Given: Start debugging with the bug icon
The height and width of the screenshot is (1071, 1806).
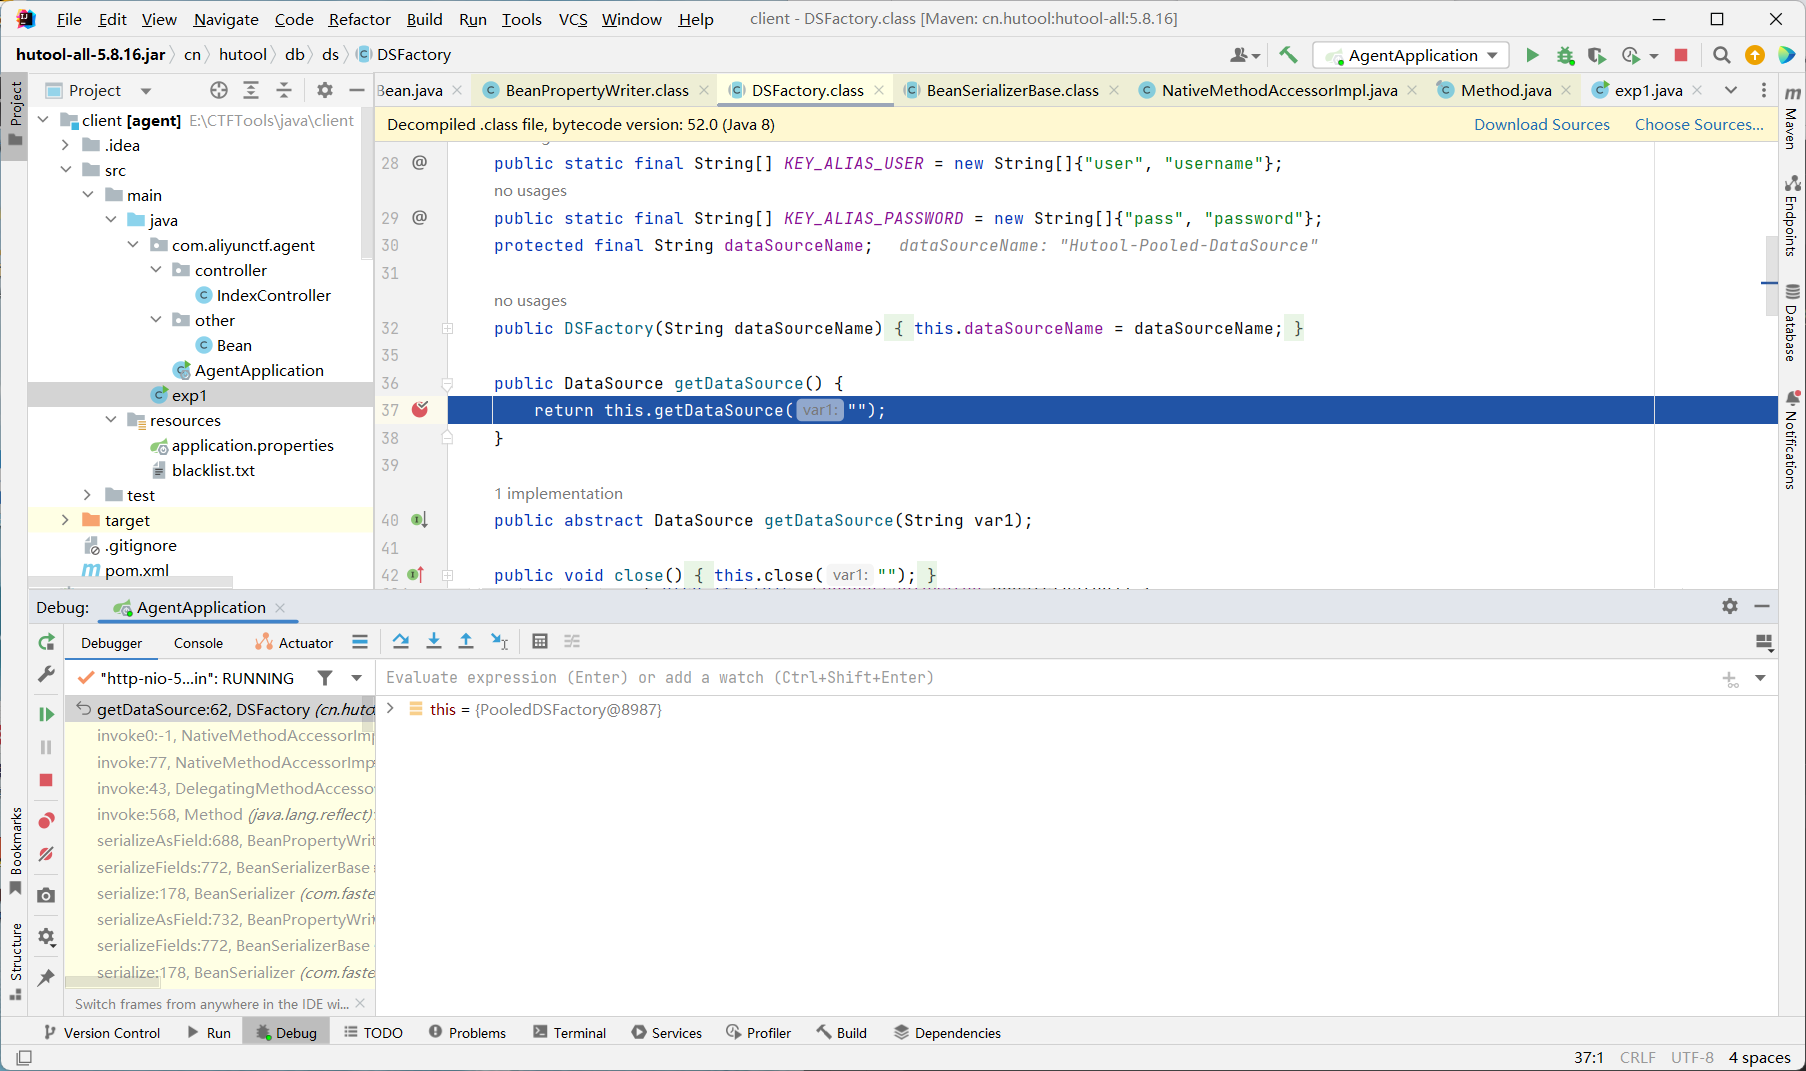Looking at the screenshot, I should tap(1565, 55).
